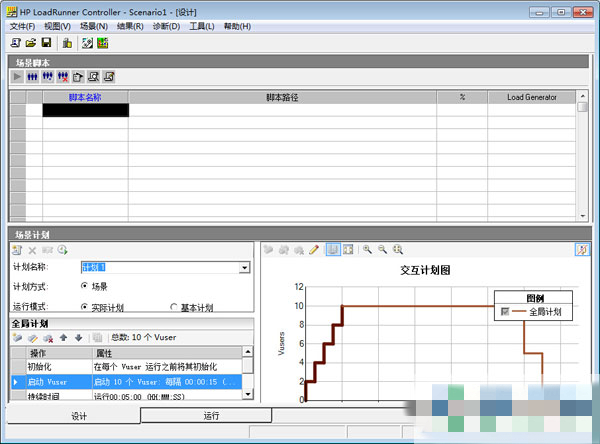Click the Add Group Vusers icon

tap(47, 77)
